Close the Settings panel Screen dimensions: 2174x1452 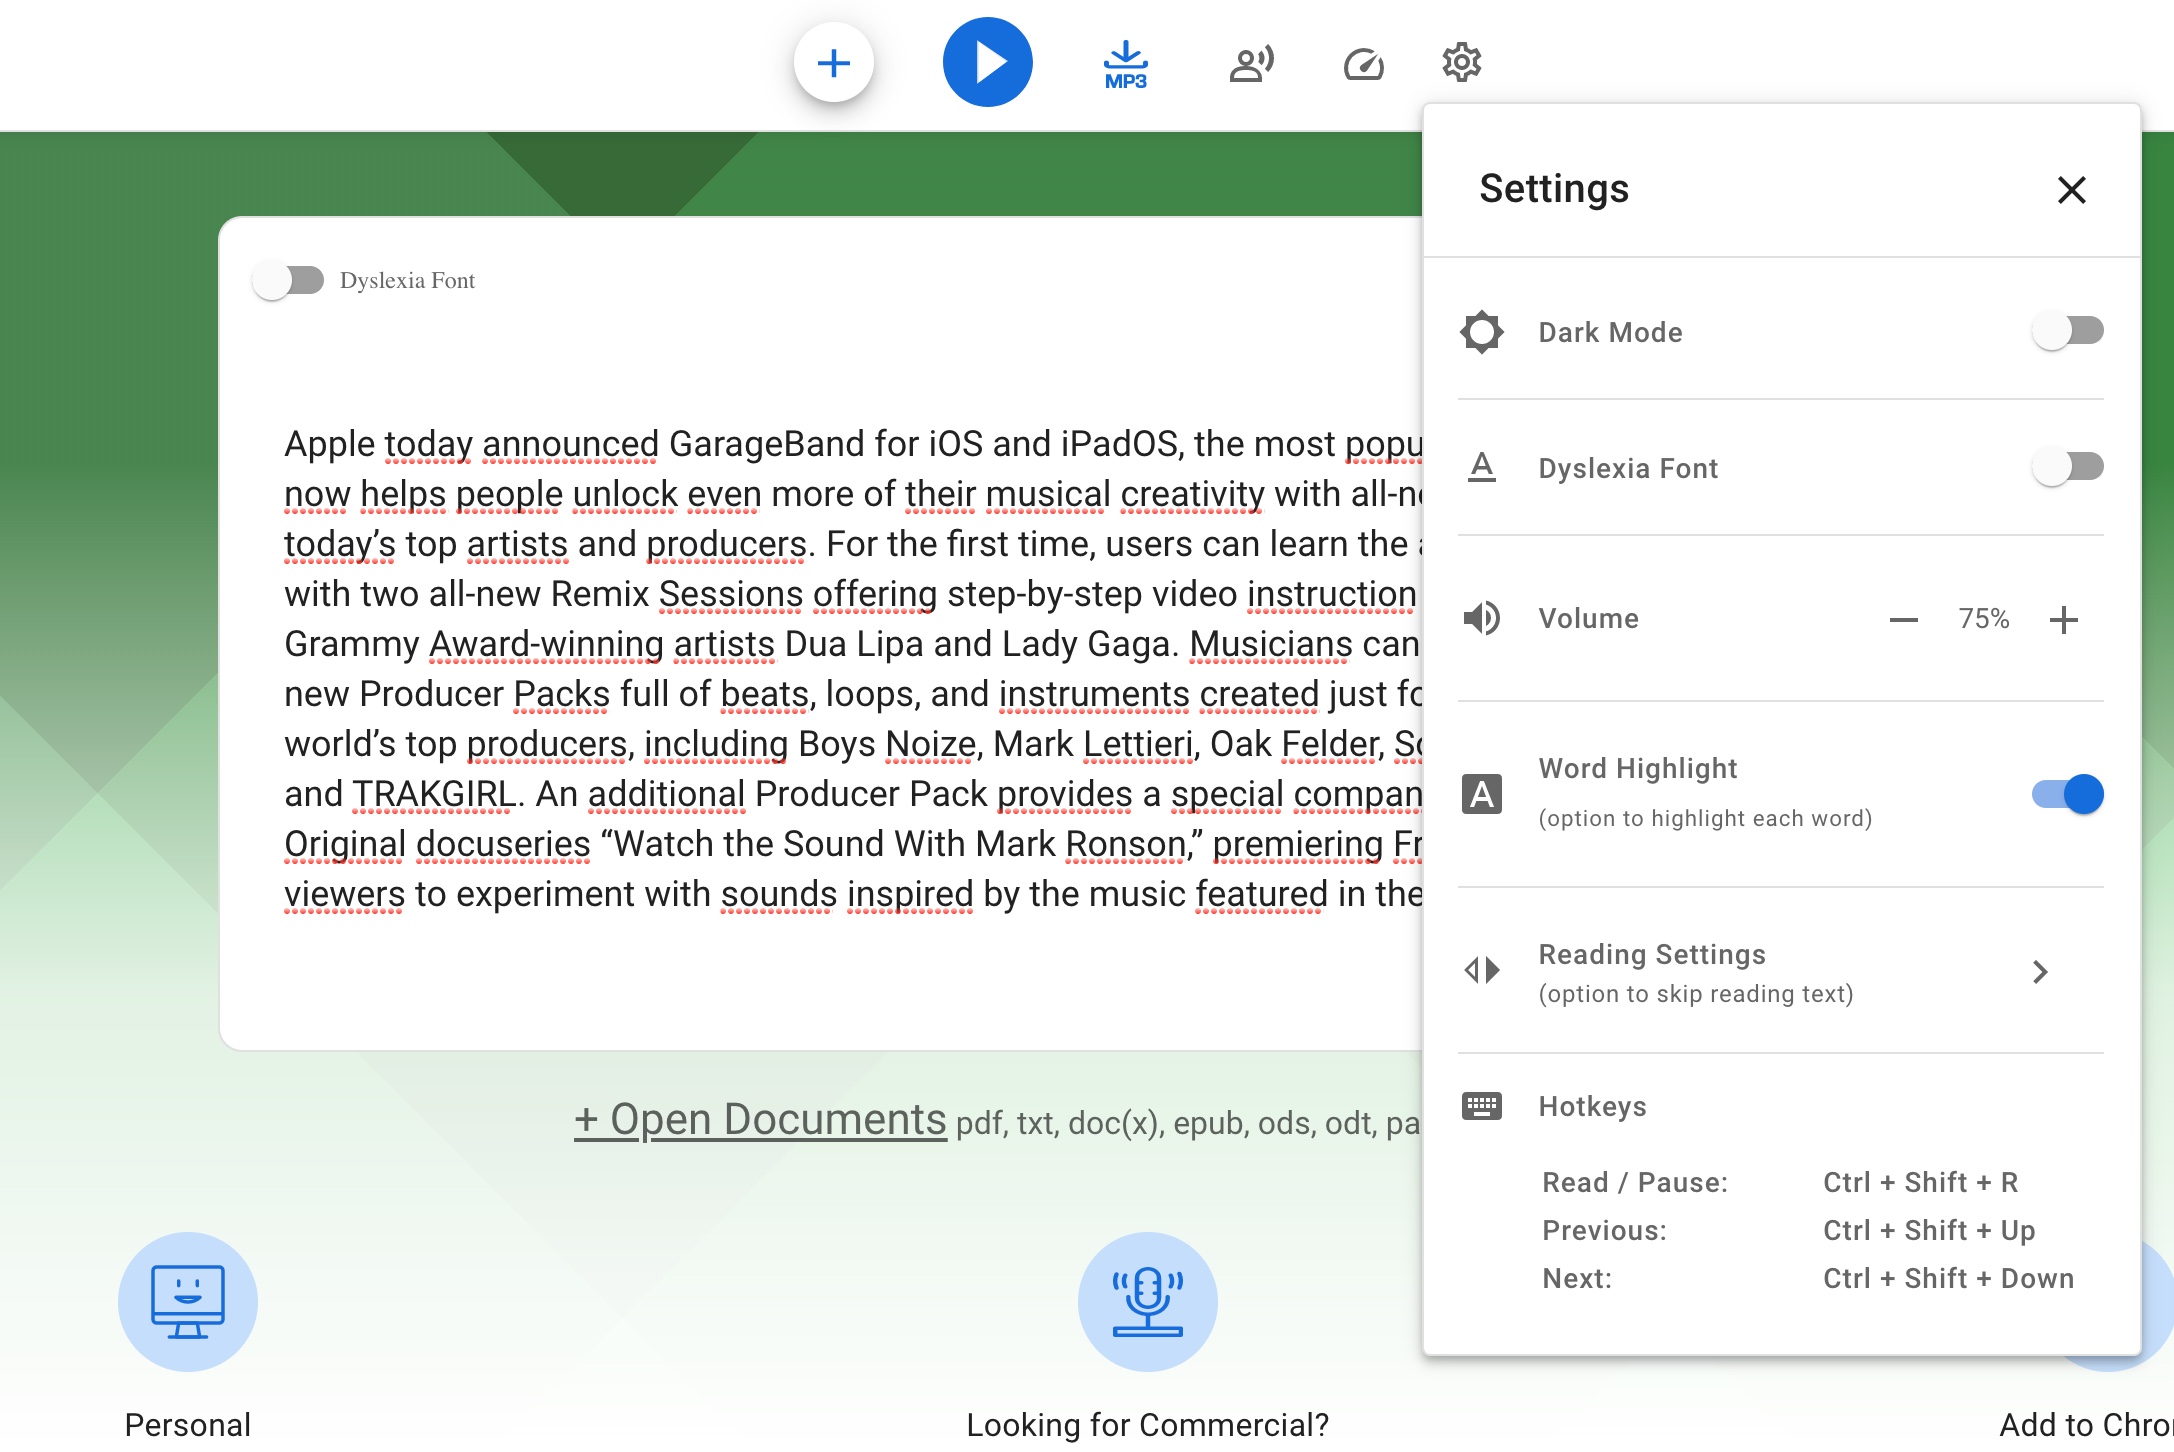[x=2071, y=190]
